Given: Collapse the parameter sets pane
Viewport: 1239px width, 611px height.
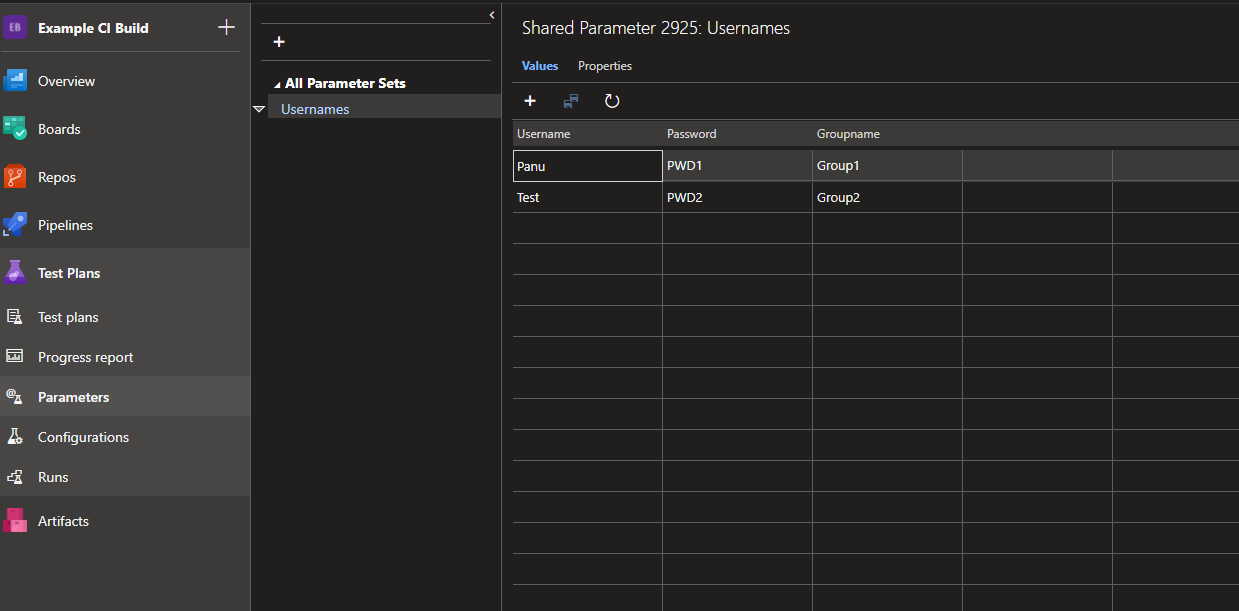Looking at the screenshot, I should (x=492, y=14).
